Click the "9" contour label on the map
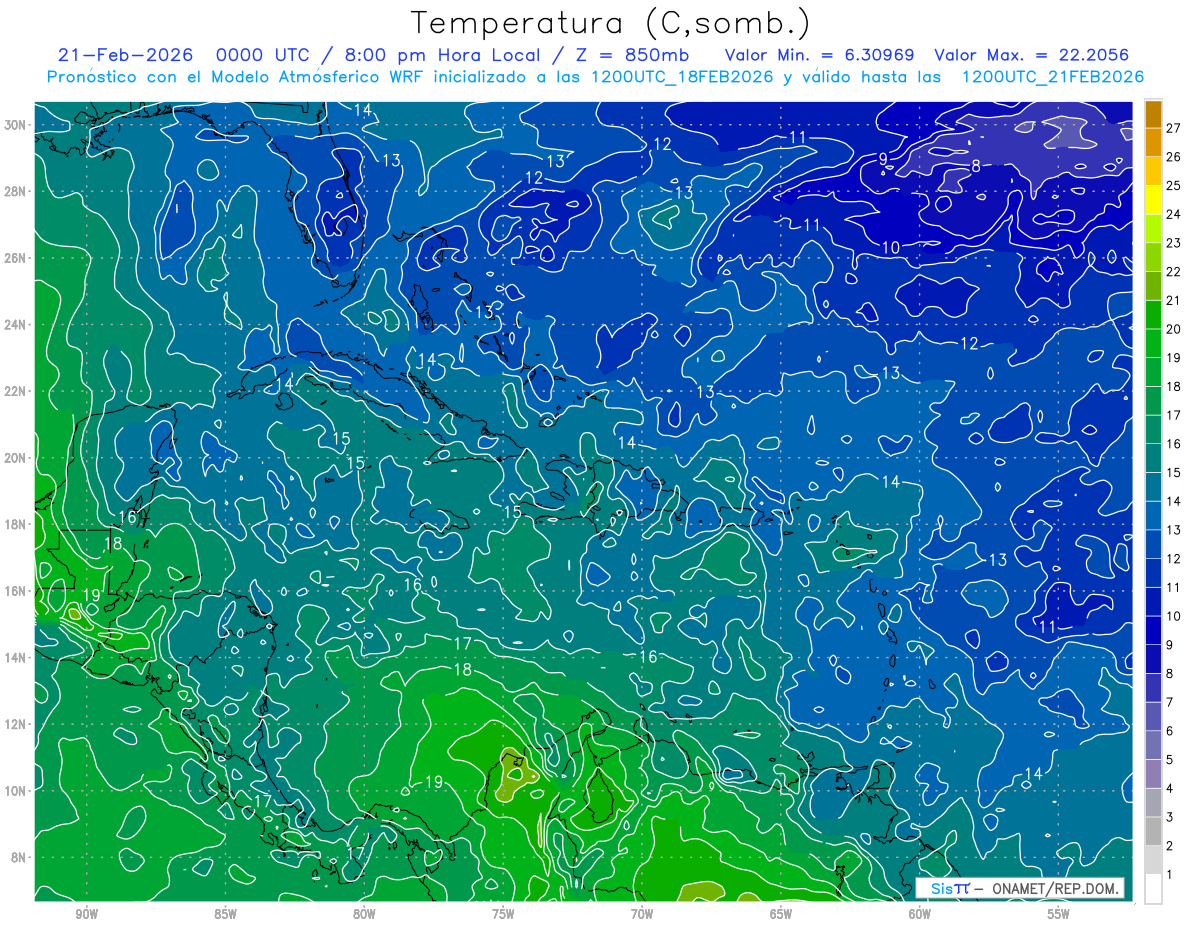Screen dimensions: 1200x927 (884, 158)
